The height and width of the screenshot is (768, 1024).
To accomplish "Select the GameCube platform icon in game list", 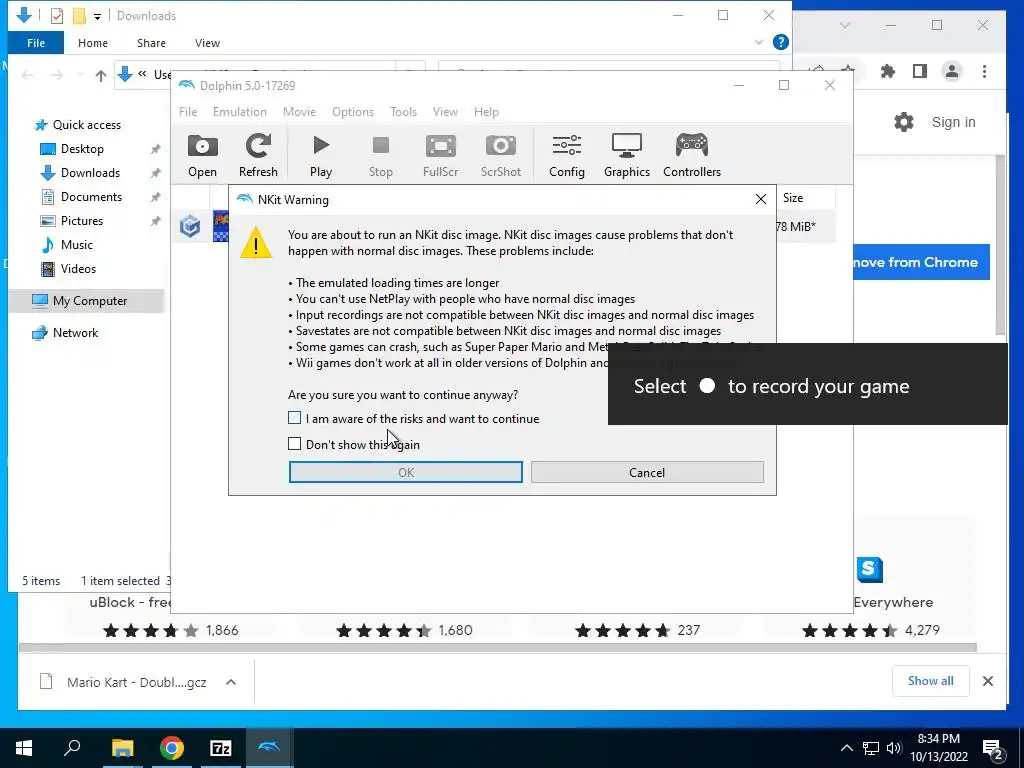I will pos(190,227).
